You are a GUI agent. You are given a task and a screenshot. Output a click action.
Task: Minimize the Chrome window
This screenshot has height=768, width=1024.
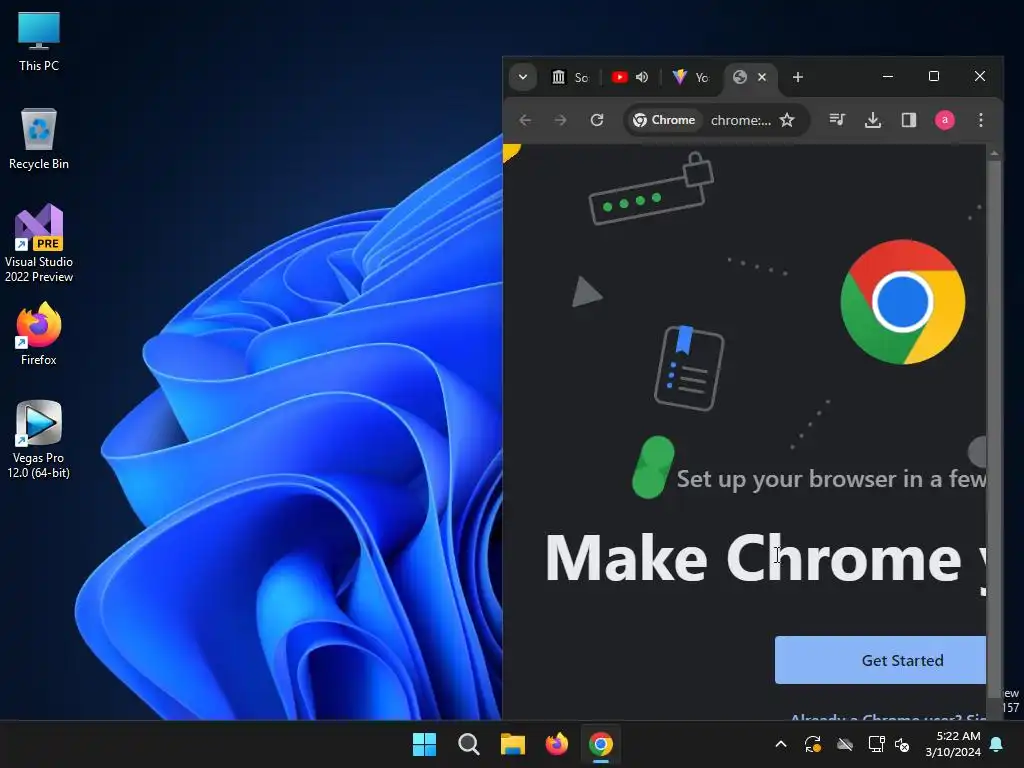888,76
